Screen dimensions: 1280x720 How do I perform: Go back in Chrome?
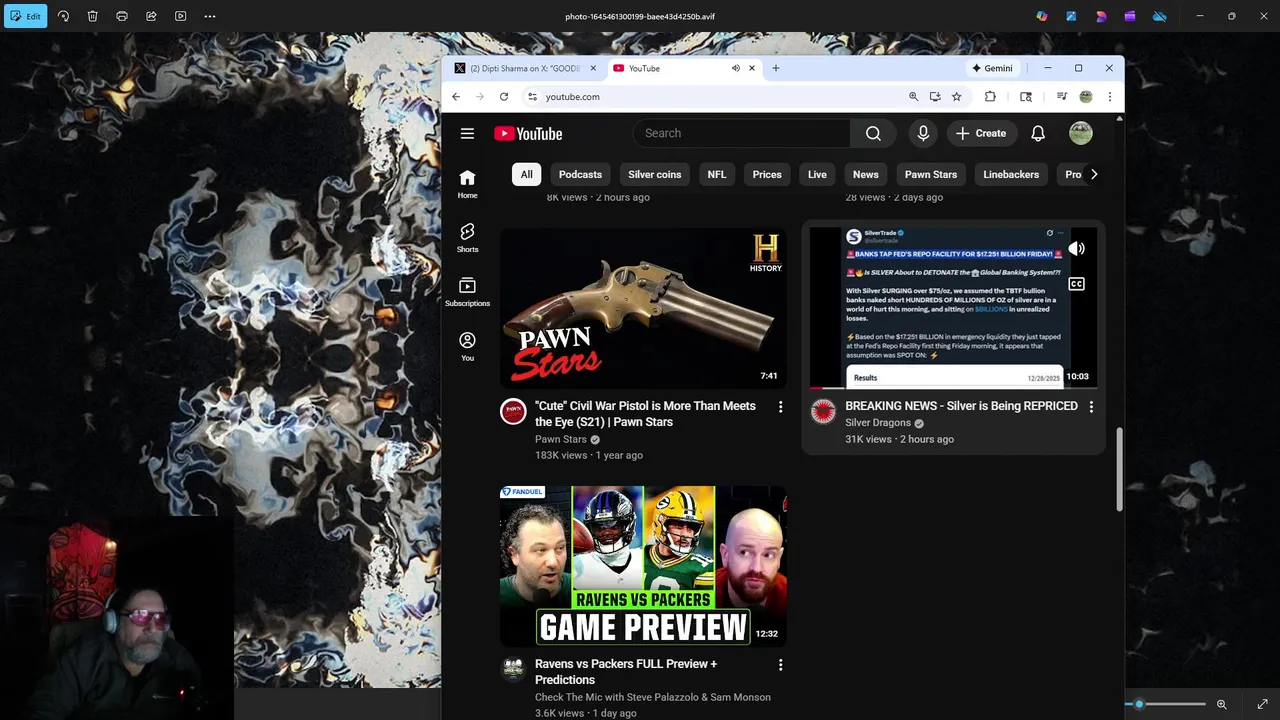[456, 97]
